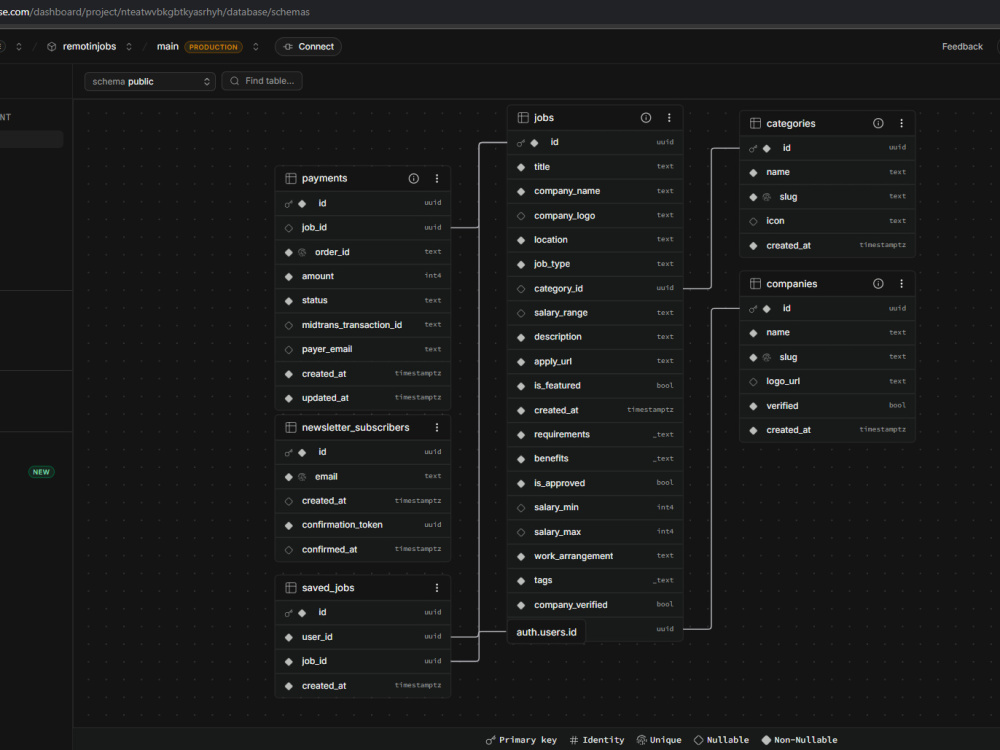Focus the Find table search field
Image resolution: width=1000 pixels, height=750 pixels.
[x=262, y=81]
